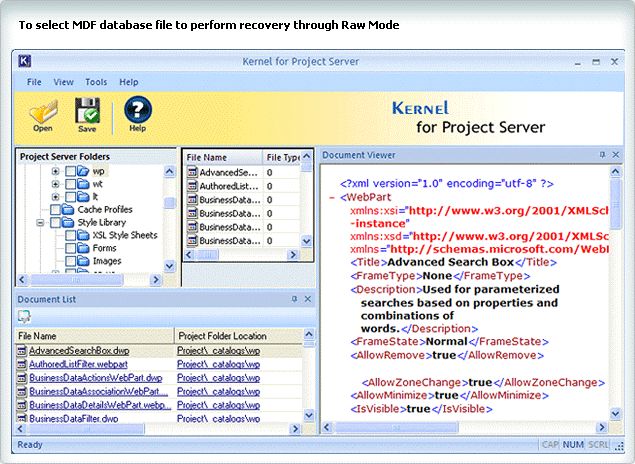This screenshot has height=464, width=635.
Task: Click the Open toolbar icon
Action: [x=43, y=110]
